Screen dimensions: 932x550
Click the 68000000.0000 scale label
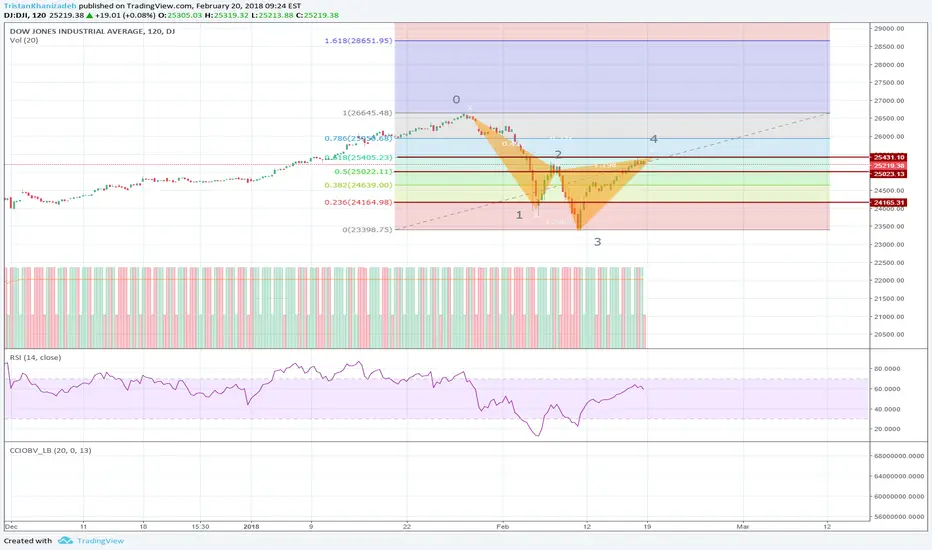pyautogui.click(x=899, y=456)
